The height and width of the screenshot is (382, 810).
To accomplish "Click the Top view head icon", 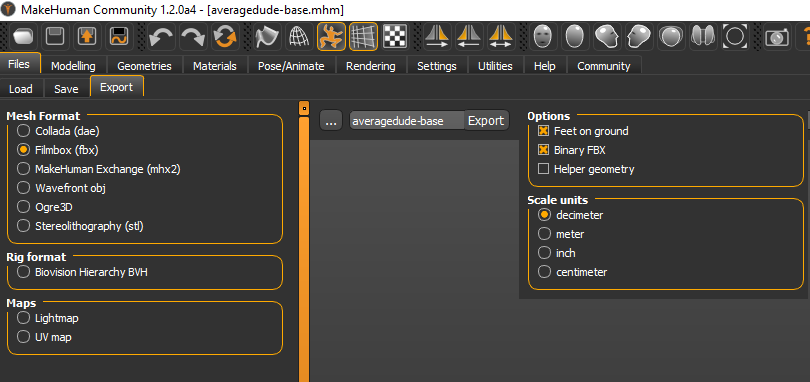I will [671, 37].
